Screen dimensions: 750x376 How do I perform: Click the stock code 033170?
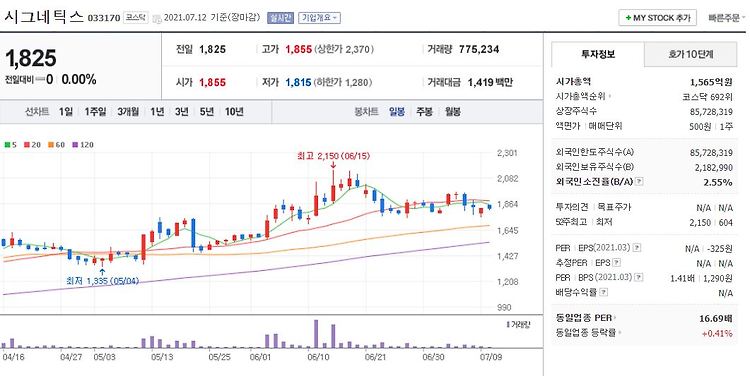click(104, 18)
